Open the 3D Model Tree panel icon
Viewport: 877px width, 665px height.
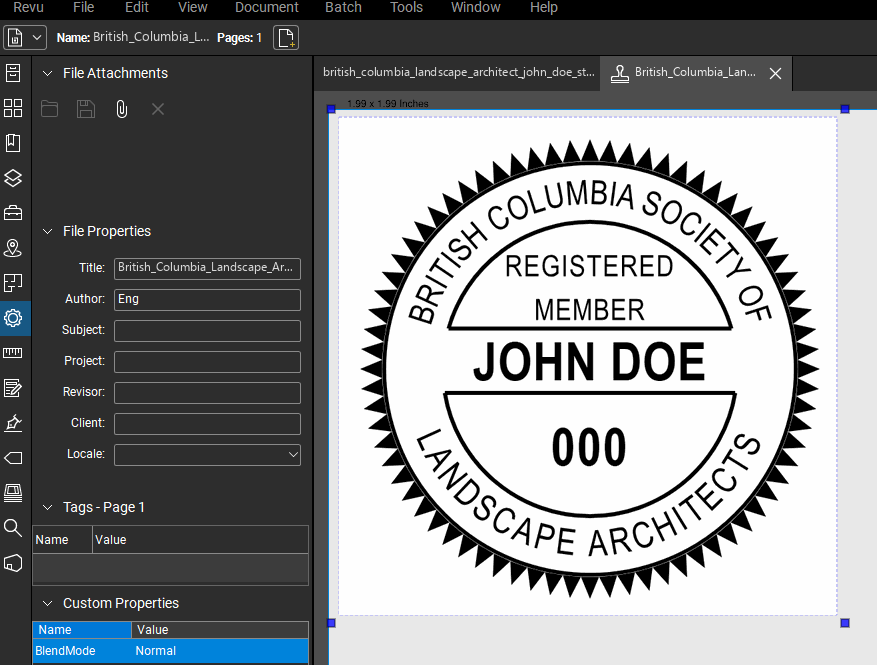(x=13, y=563)
